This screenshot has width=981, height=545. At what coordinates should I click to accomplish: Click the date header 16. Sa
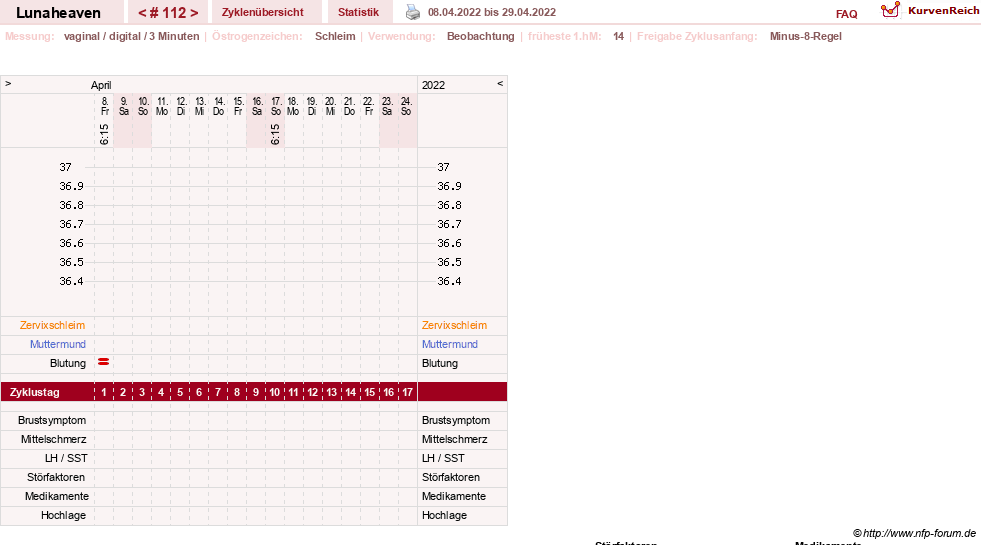click(257, 106)
